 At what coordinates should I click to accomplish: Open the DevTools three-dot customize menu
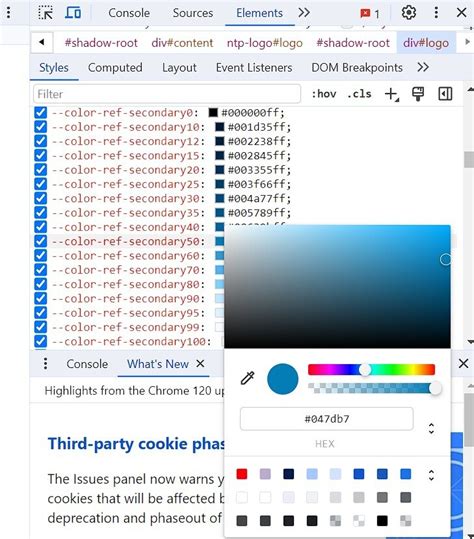pos(436,13)
